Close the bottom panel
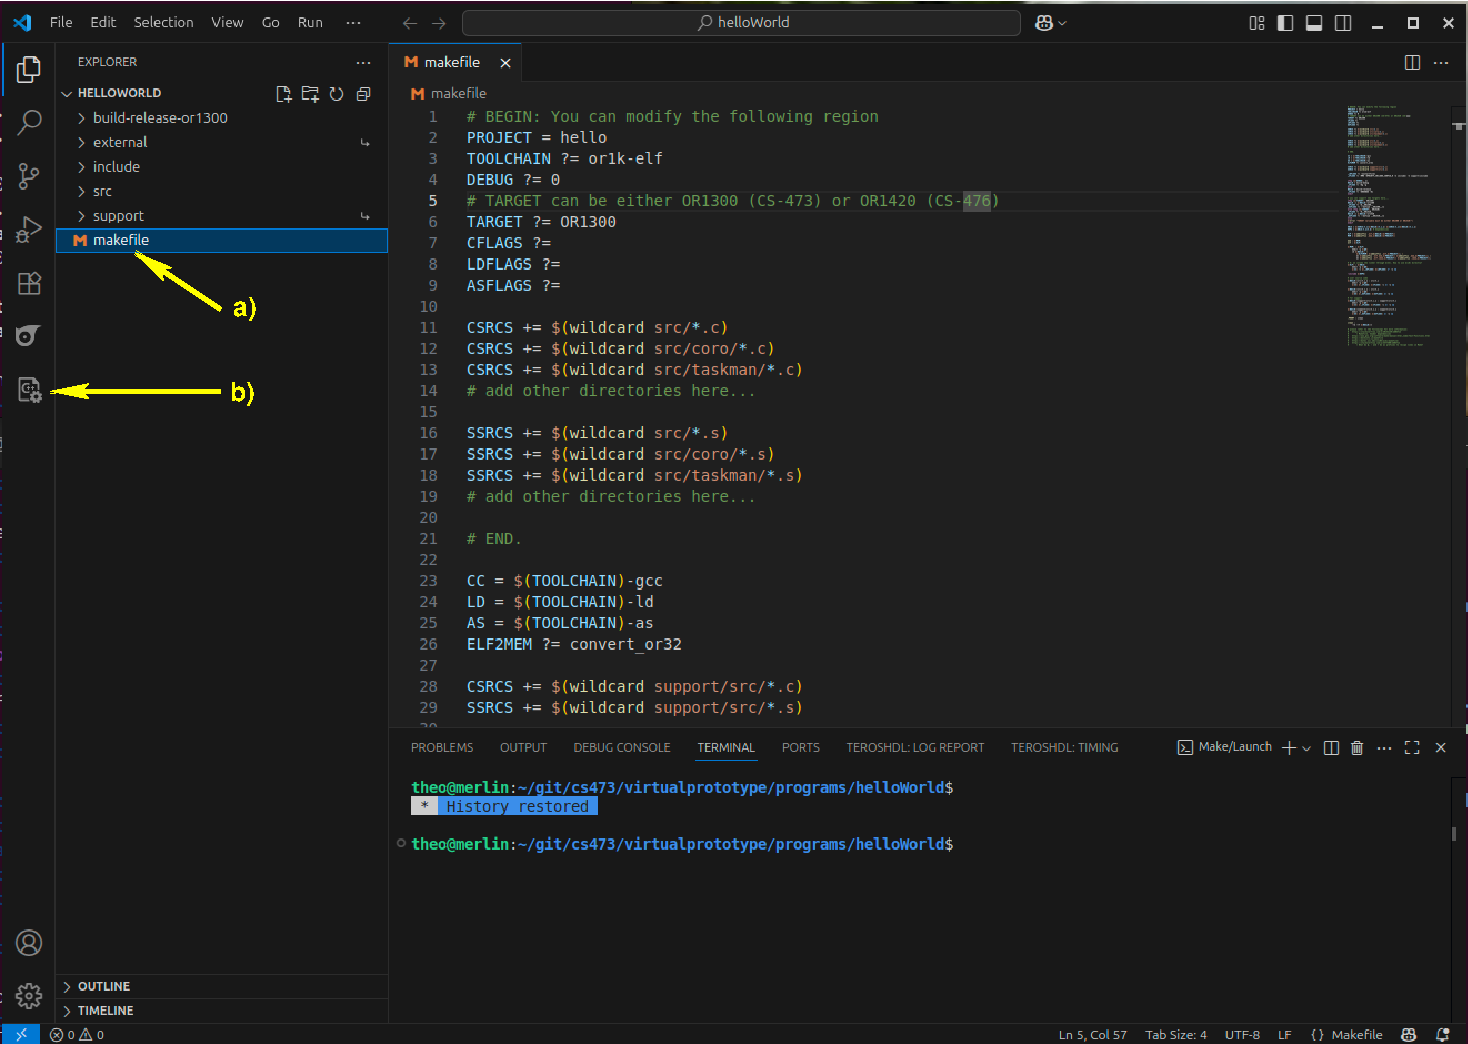 click(x=1440, y=747)
